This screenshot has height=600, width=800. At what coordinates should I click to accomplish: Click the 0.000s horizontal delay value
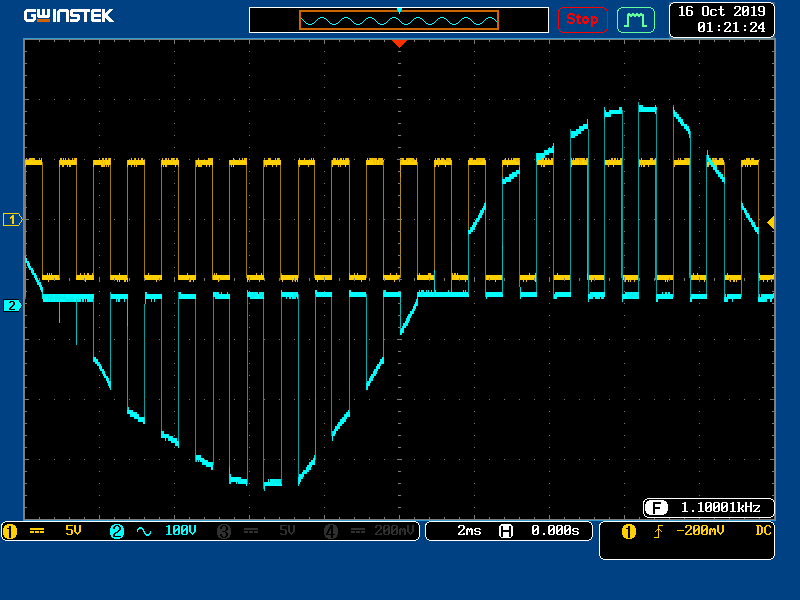click(555, 531)
